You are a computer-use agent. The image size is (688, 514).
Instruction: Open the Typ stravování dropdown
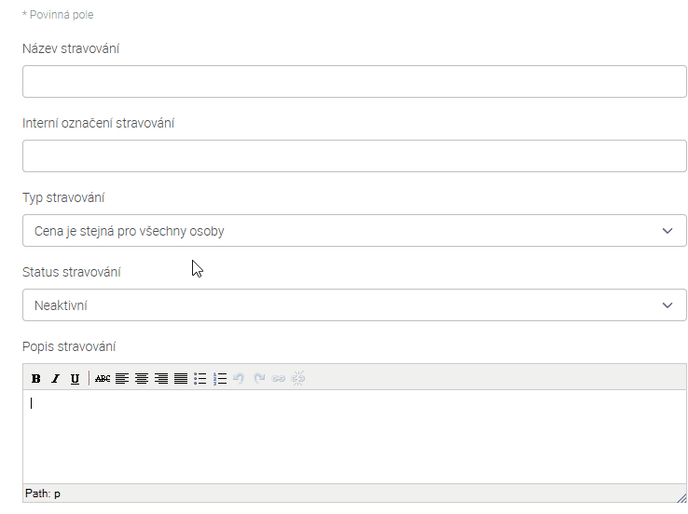click(x=354, y=231)
